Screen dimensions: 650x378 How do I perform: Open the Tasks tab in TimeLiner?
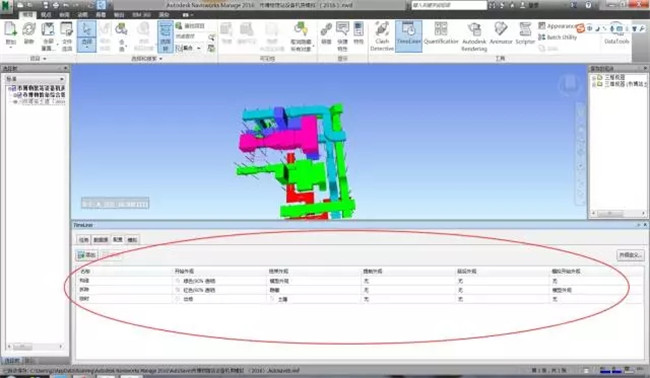point(84,240)
